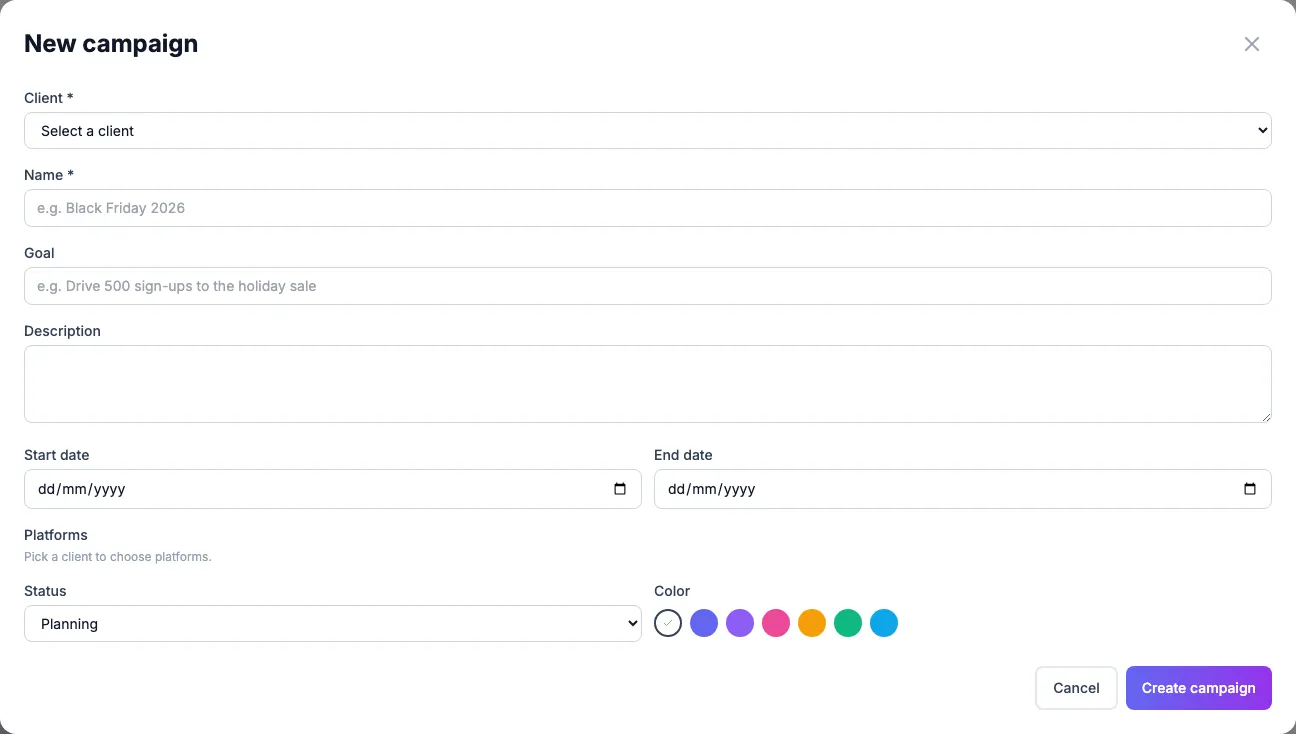Click the "Platforms" section label
1296x734 pixels.
(56, 535)
